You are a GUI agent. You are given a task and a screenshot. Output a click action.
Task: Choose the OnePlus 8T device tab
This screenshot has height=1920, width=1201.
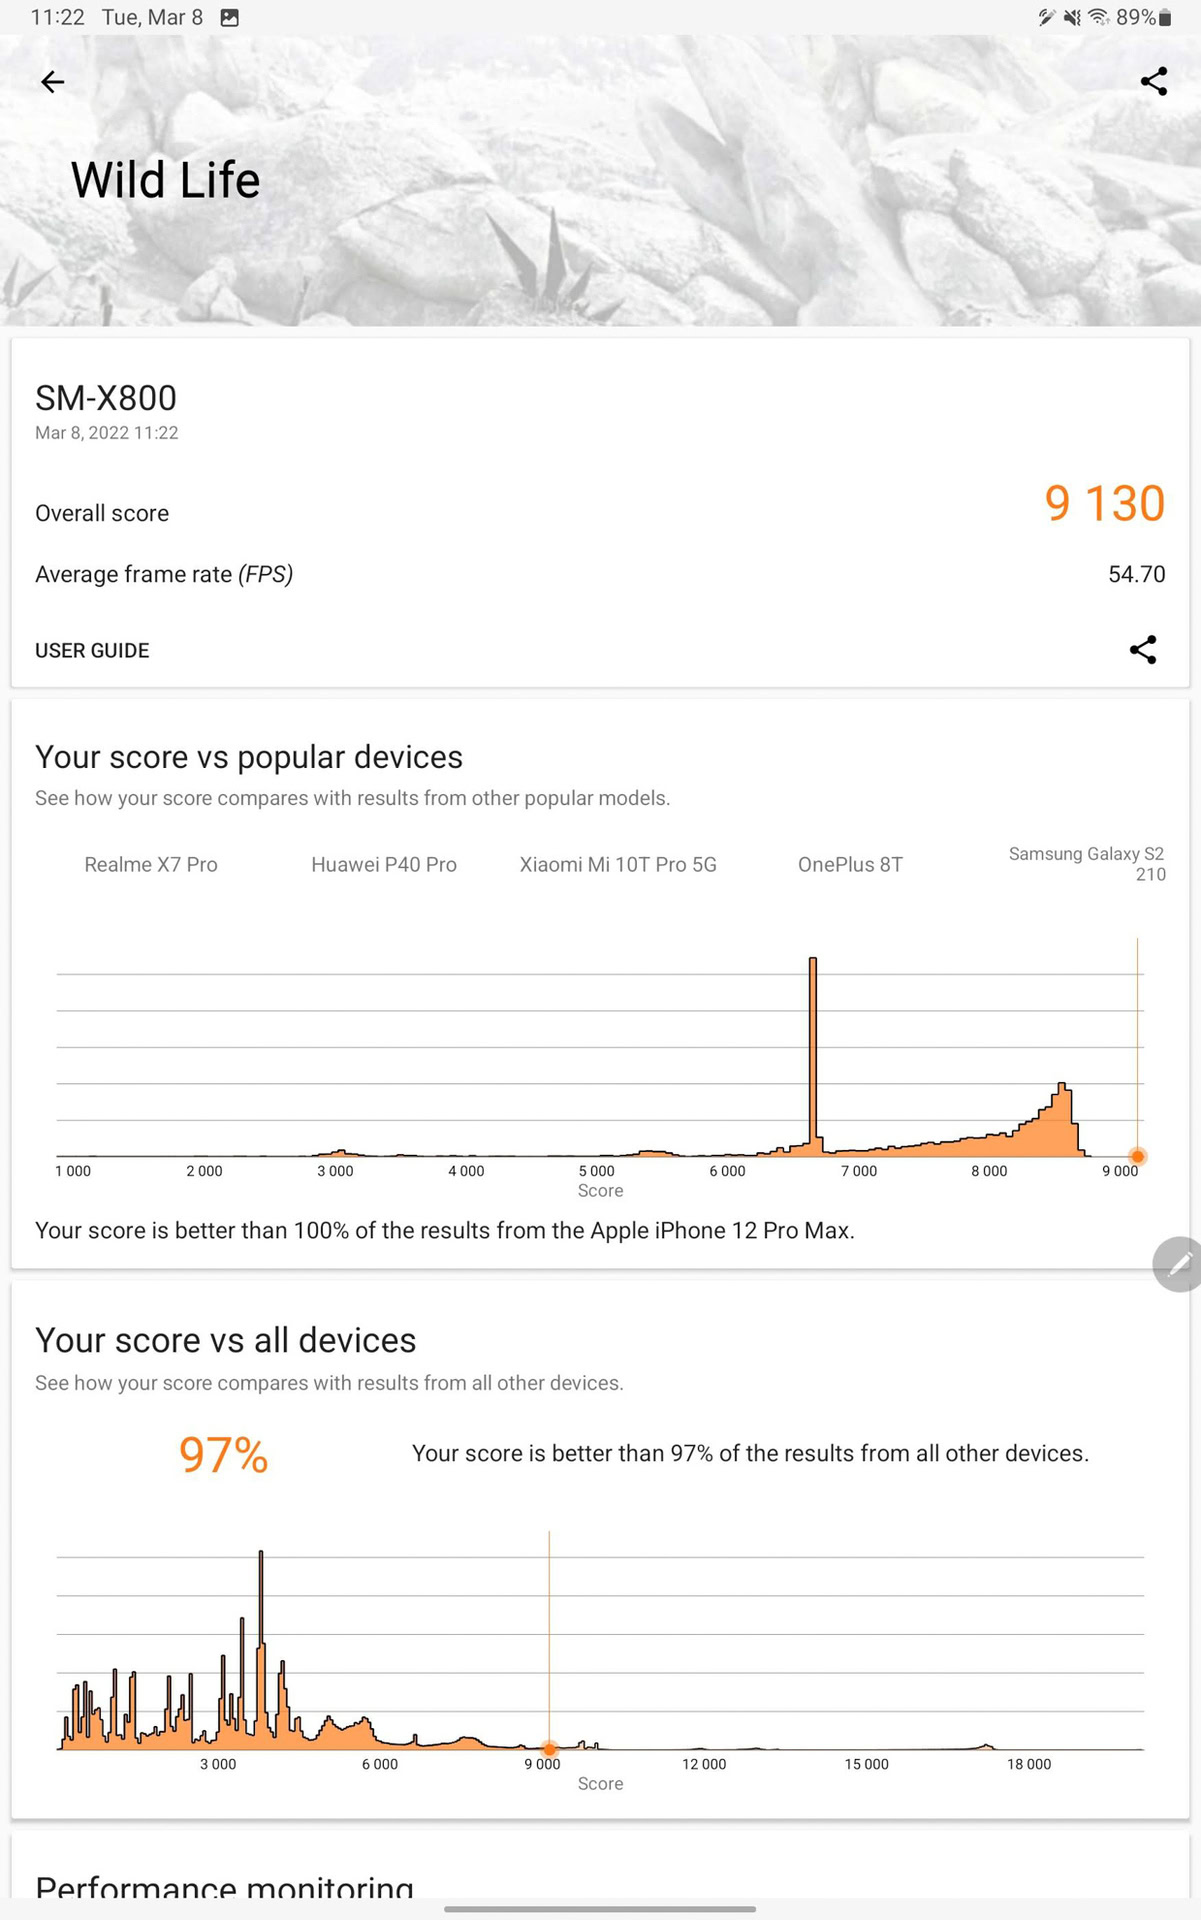850,864
